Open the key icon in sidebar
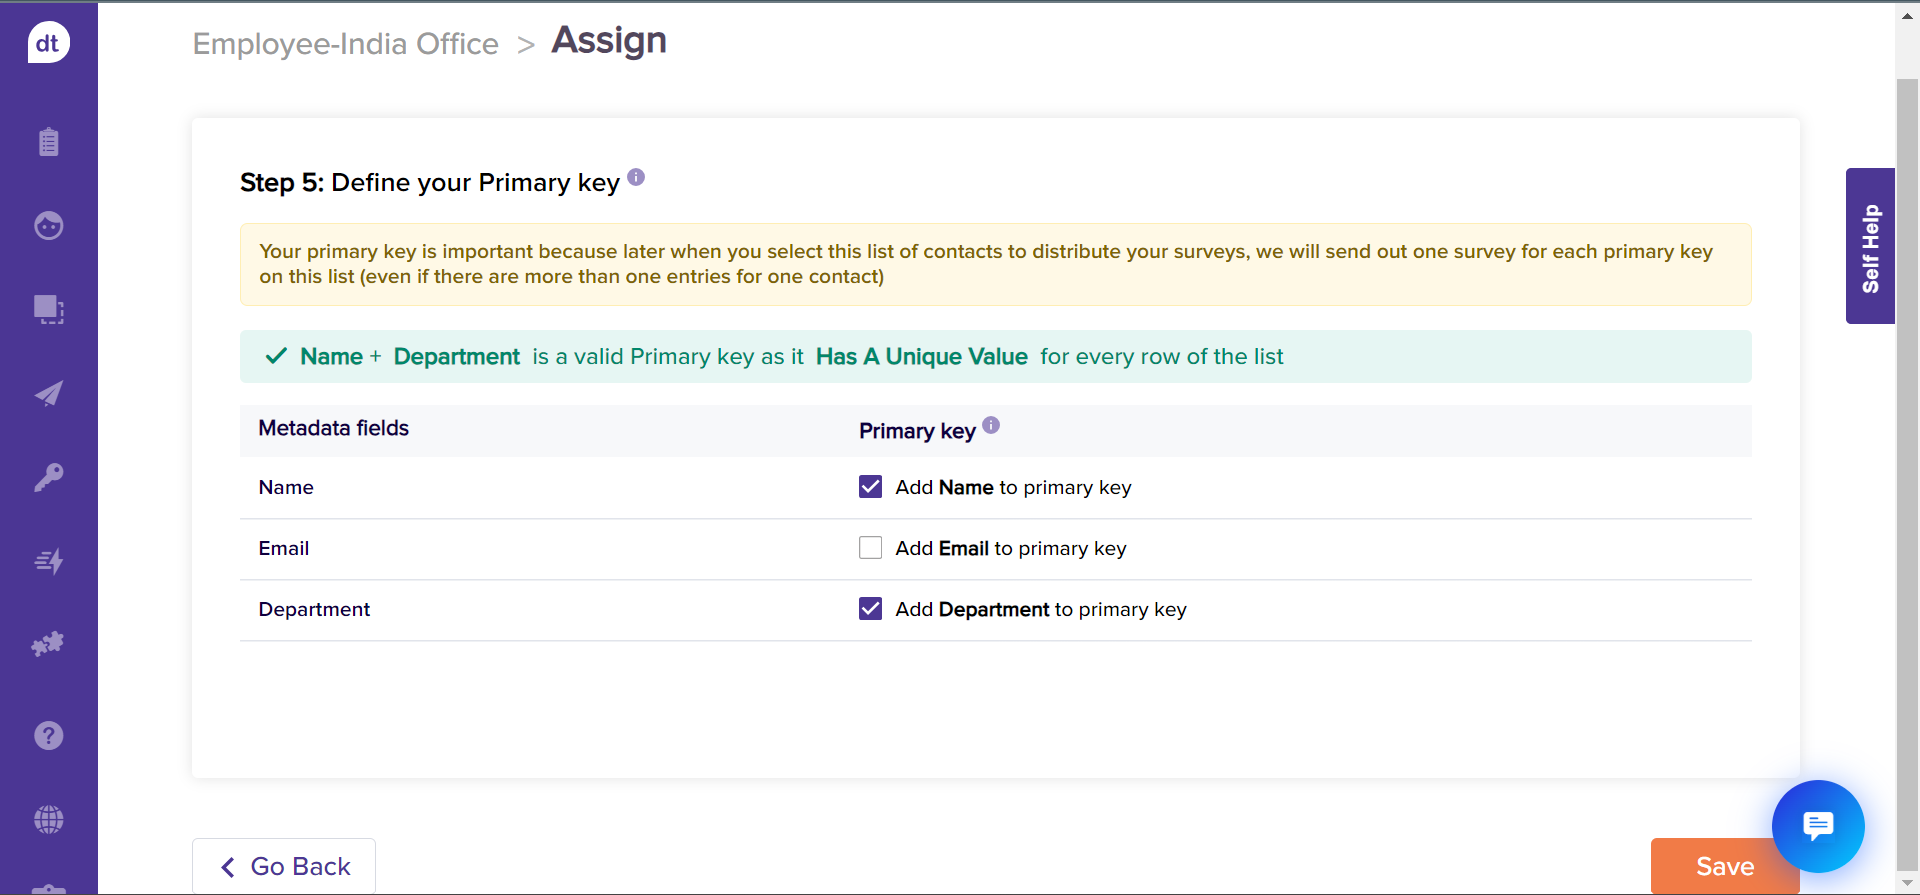This screenshot has height=895, width=1920. coord(48,477)
